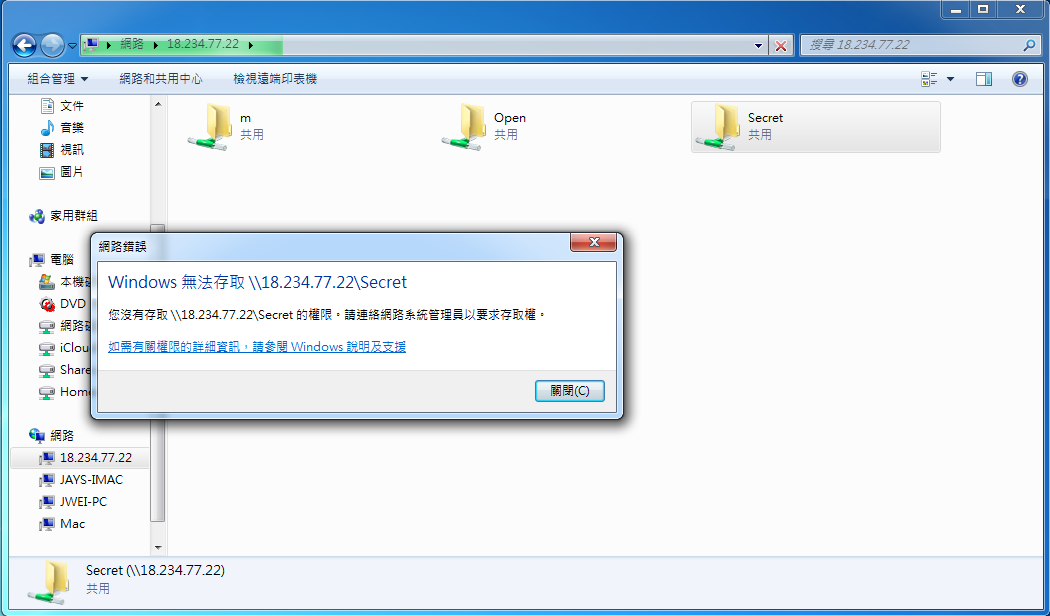
Task: Click the navigation pane scrollbar down arrow
Action: point(158,548)
